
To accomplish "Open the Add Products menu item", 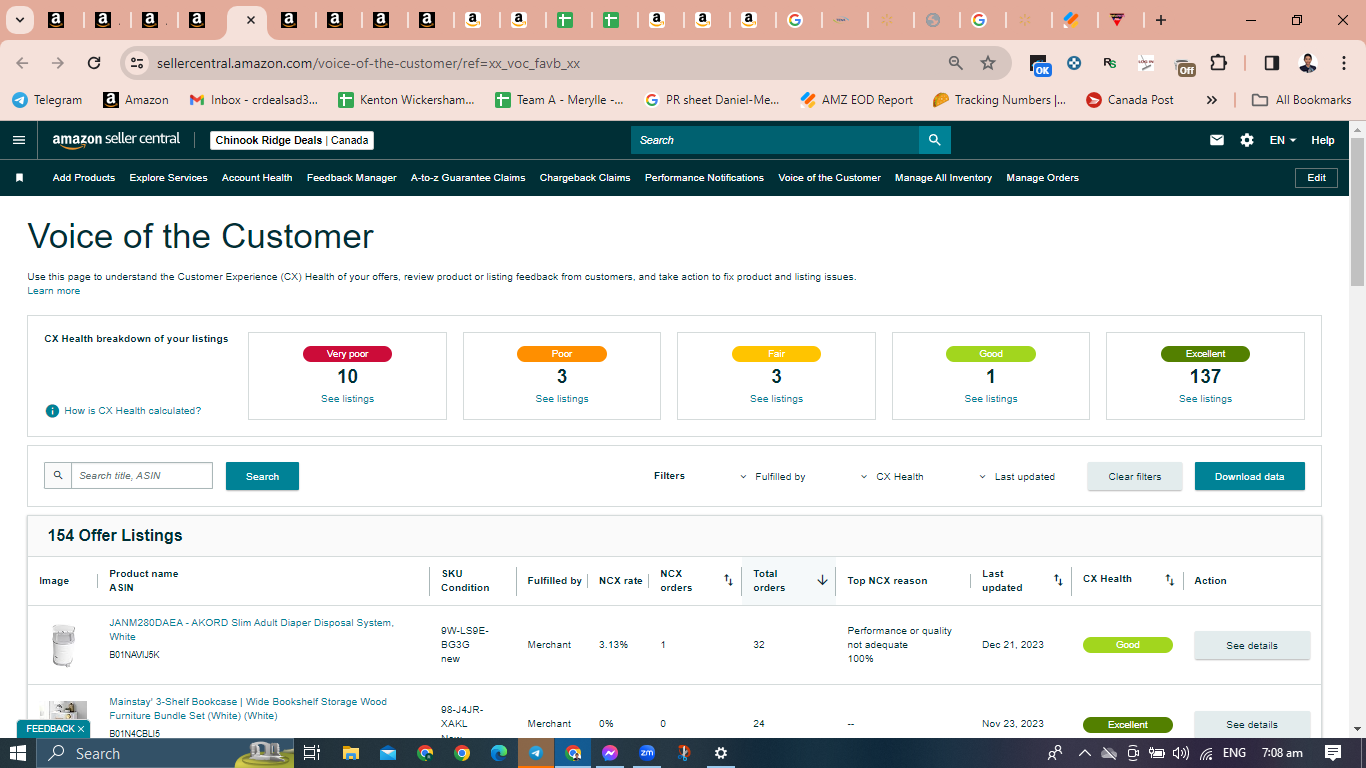I will [x=84, y=178].
